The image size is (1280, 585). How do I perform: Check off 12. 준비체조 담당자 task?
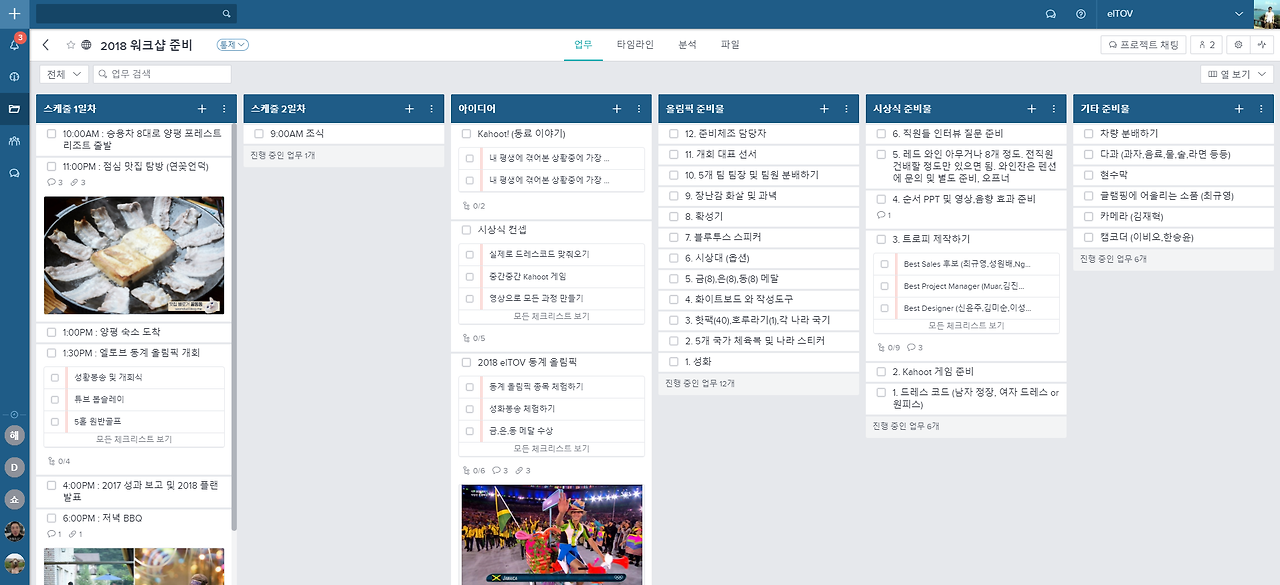coord(674,133)
